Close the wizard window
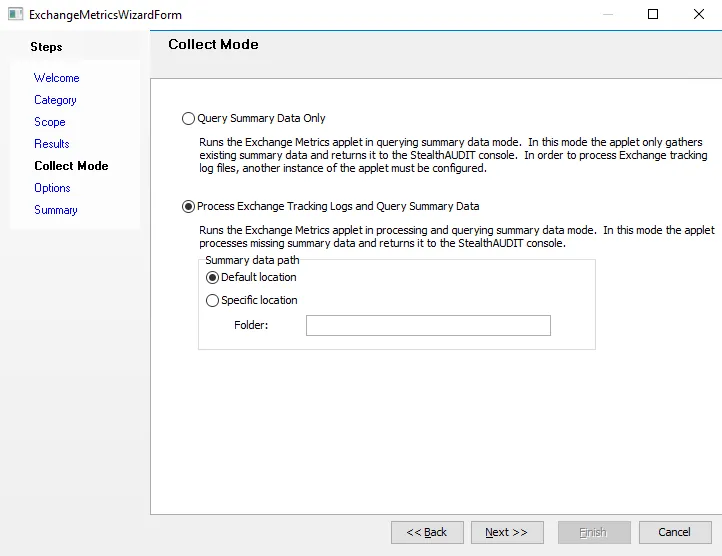 click(699, 14)
